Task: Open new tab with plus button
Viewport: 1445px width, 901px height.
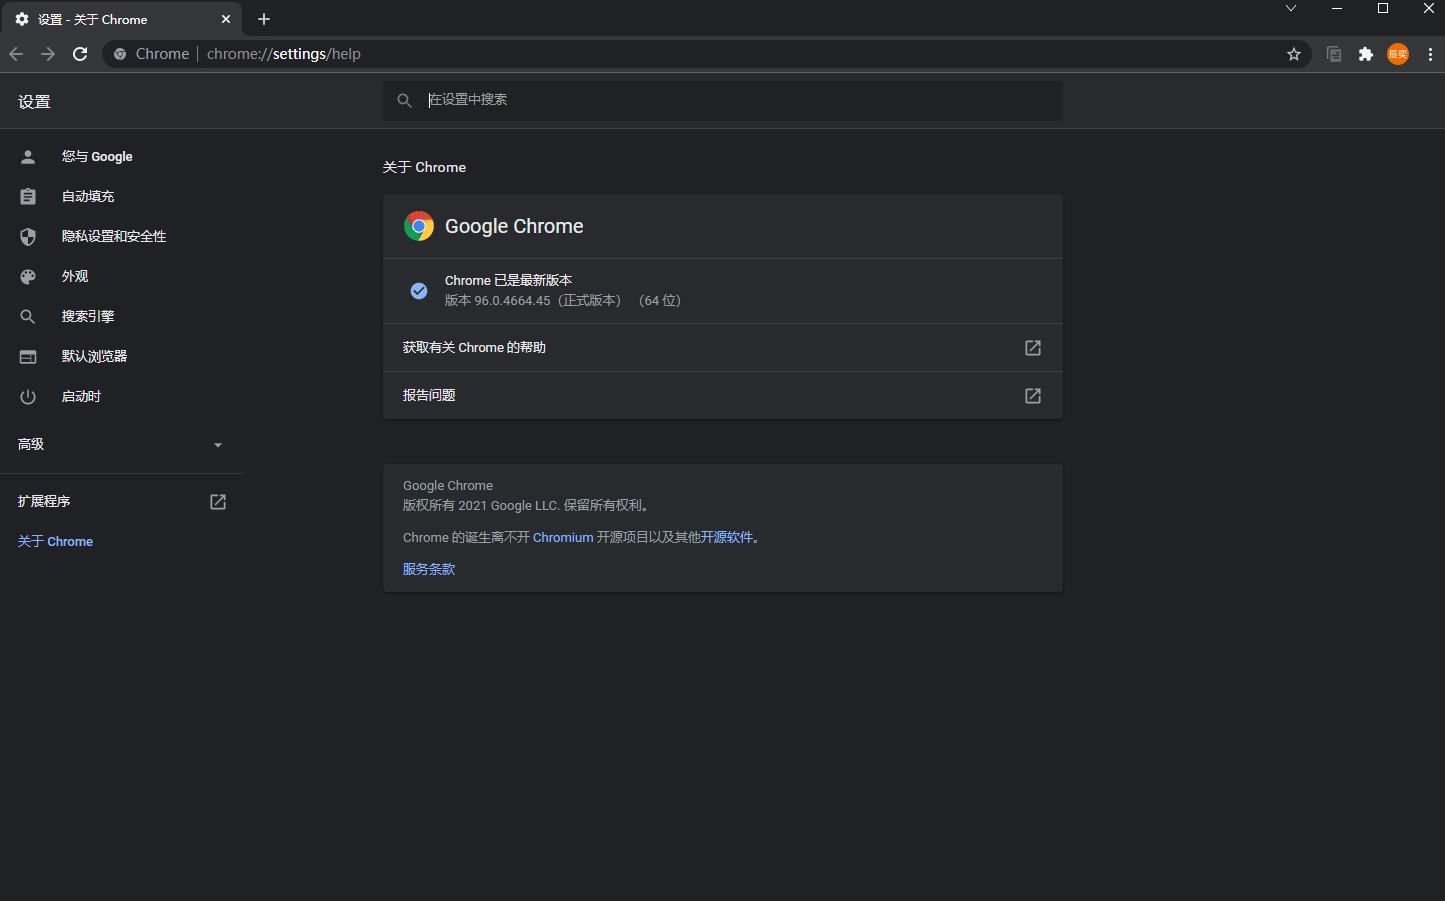Action: coord(264,19)
